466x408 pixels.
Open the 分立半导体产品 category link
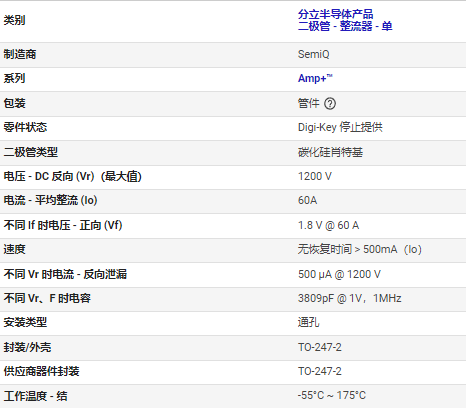coord(335,14)
